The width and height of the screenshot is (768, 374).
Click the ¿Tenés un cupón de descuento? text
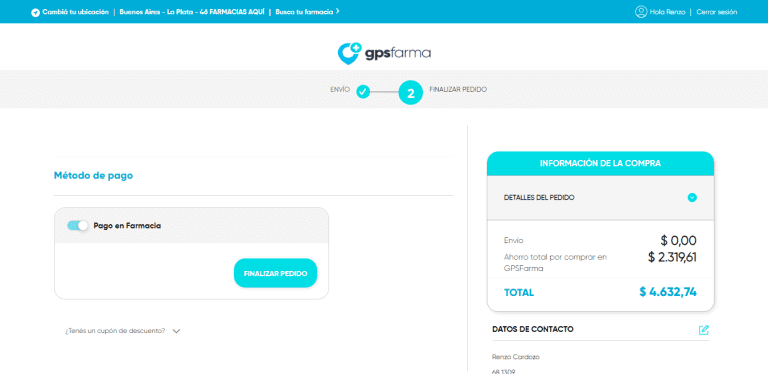pos(115,331)
